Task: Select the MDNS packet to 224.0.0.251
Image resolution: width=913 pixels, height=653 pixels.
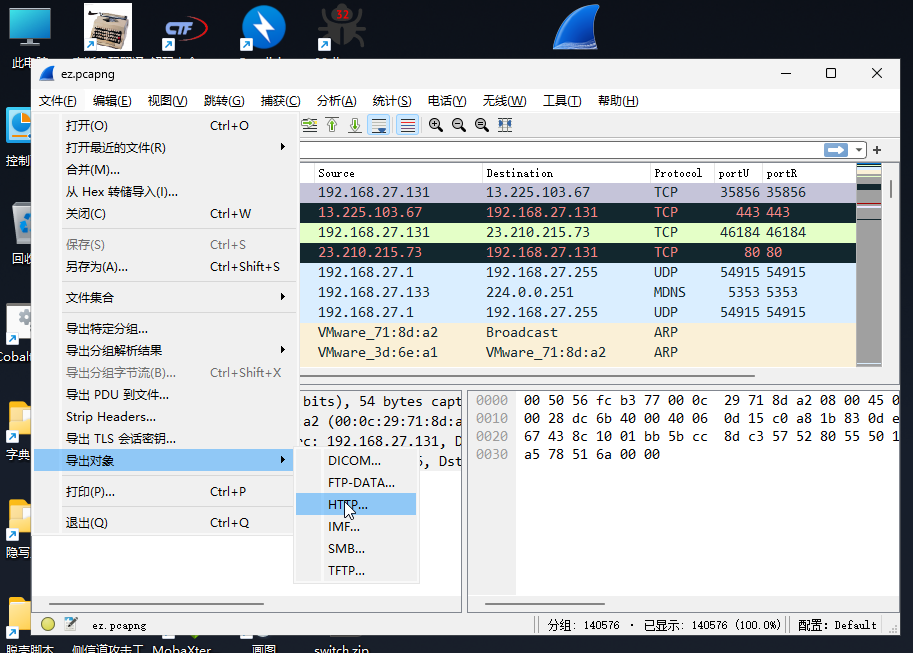Action: pos(578,292)
